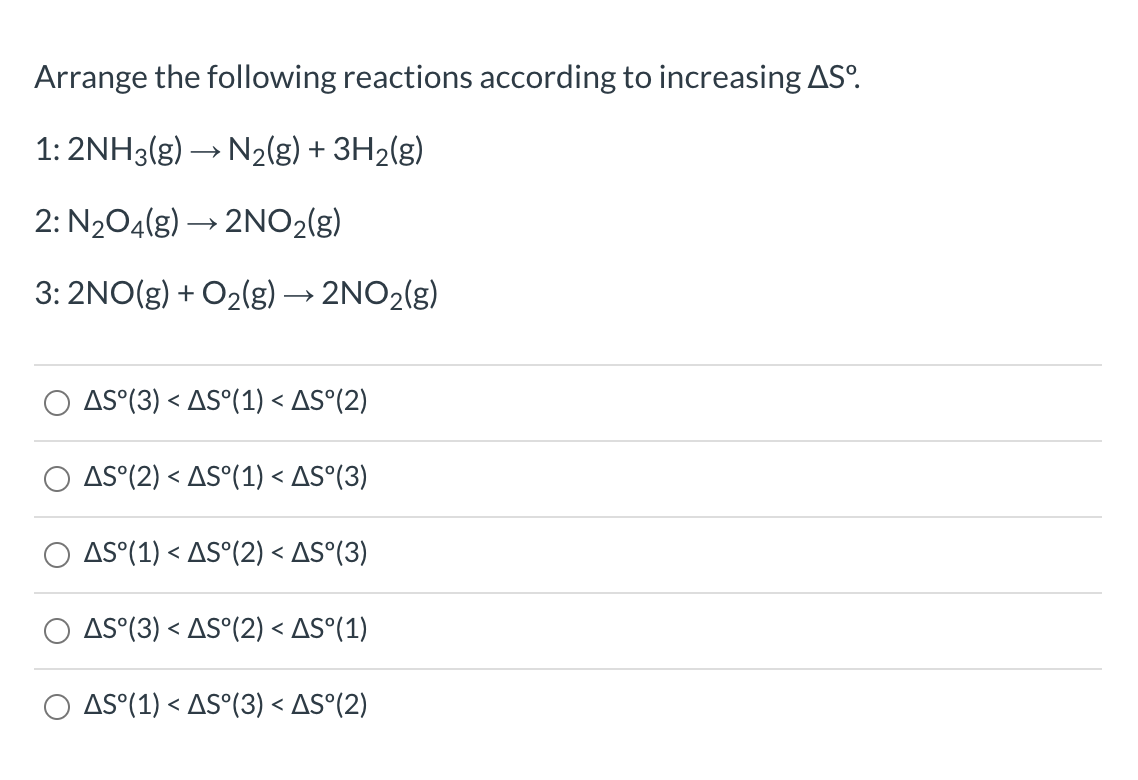Select radio button for ΔS°(3) < ΔS°(2) < ΔS°(1)
Screen dimensions: 1138x780
(56, 630)
